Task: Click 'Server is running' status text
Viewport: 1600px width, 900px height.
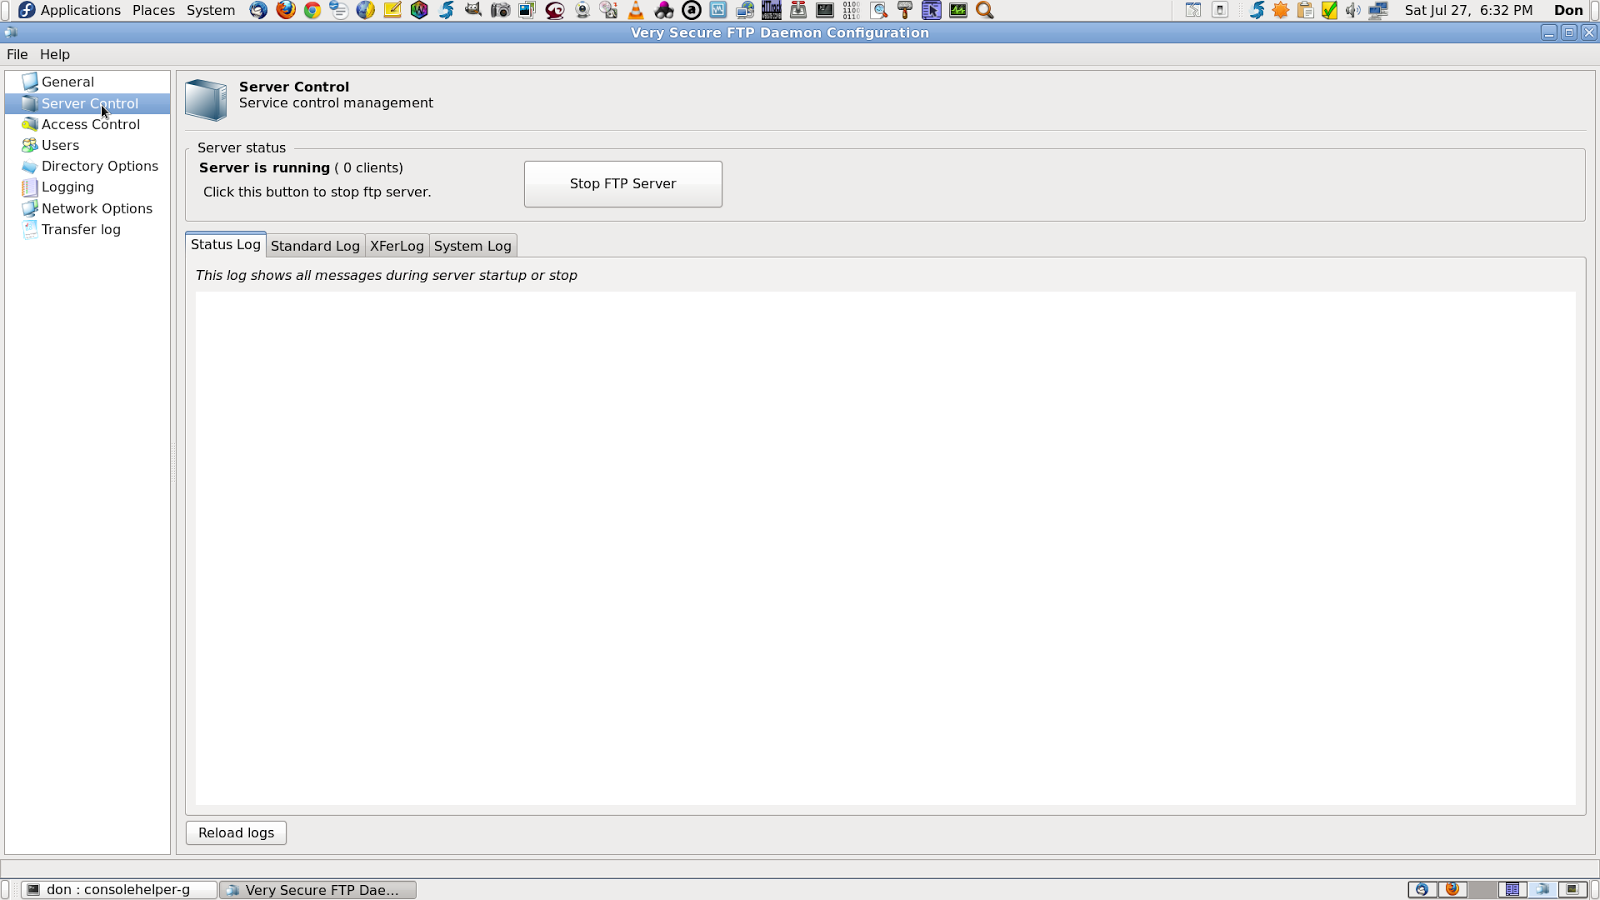Action: coord(264,168)
